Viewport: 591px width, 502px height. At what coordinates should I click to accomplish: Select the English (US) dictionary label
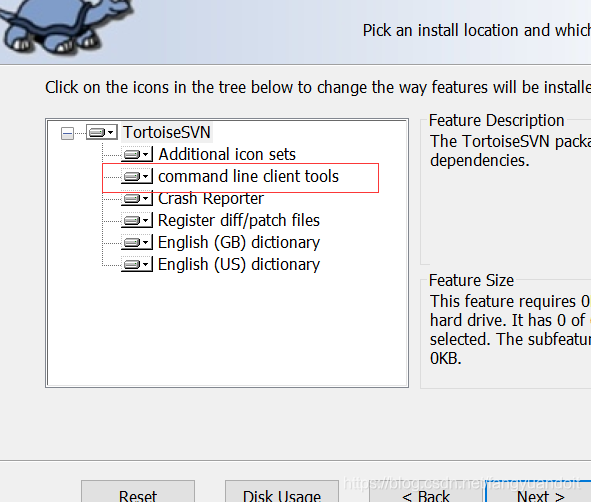[239, 265]
